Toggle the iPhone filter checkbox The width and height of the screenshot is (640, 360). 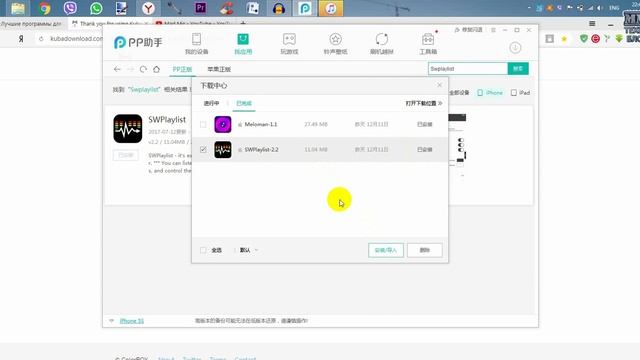tap(480, 93)
